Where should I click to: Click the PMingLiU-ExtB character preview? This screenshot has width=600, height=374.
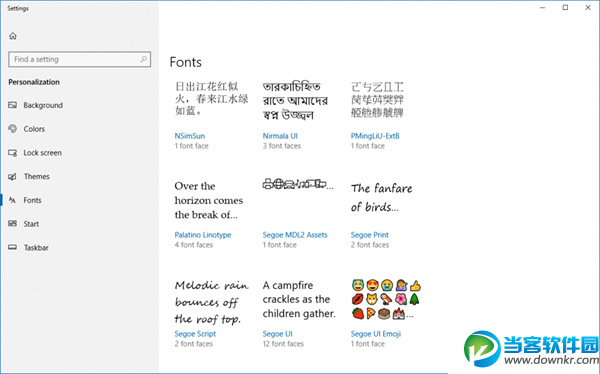(x=377, y=100)
